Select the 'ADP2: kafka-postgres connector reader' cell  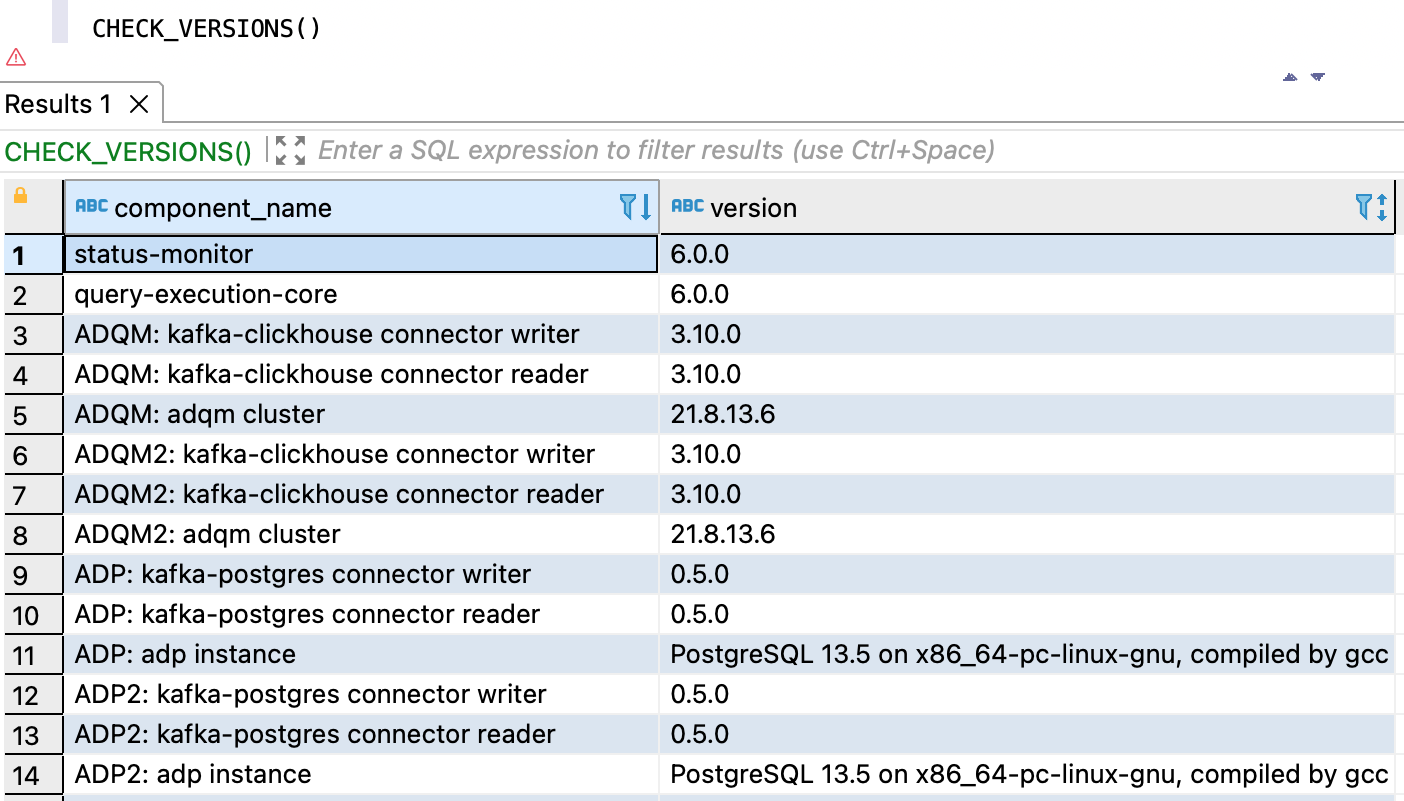click(x=361, y=734)
